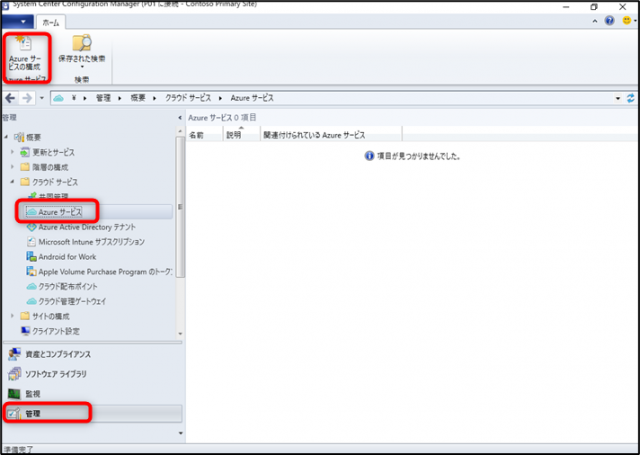This screenshot has width=640, height=455.
Task: Click the tree scrollbar down arrow
Action: click(180, 334)
